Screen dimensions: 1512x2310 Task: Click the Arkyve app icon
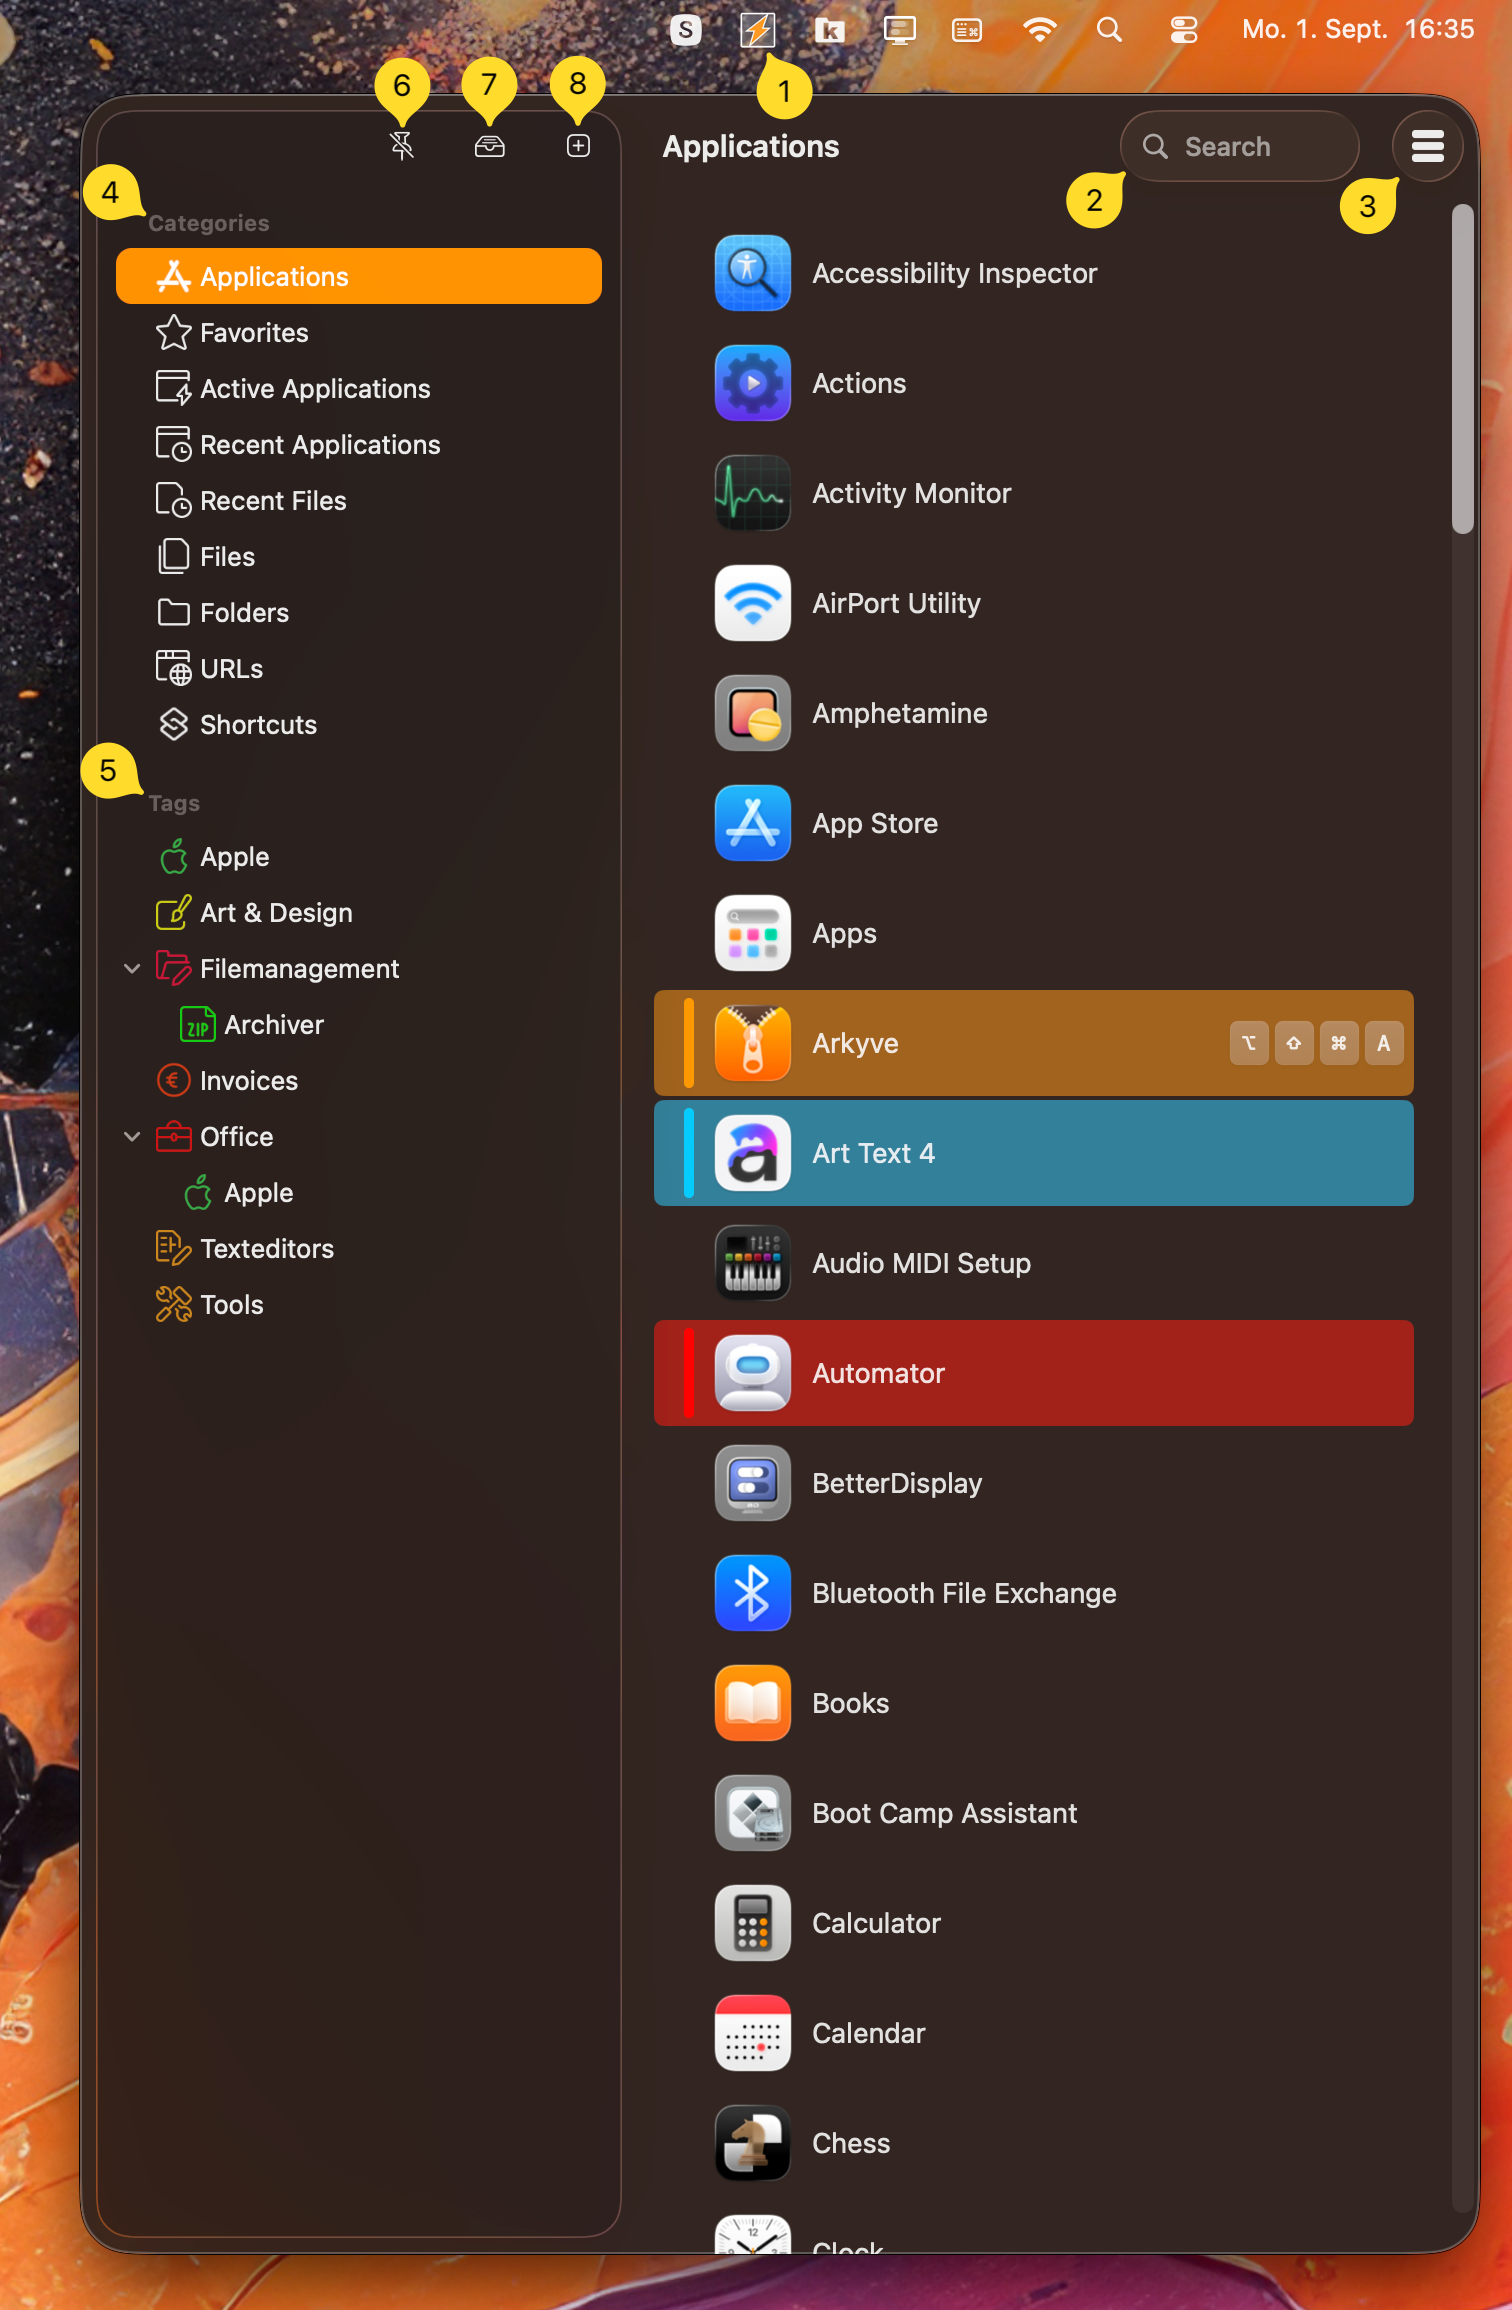click(753, 1043)
